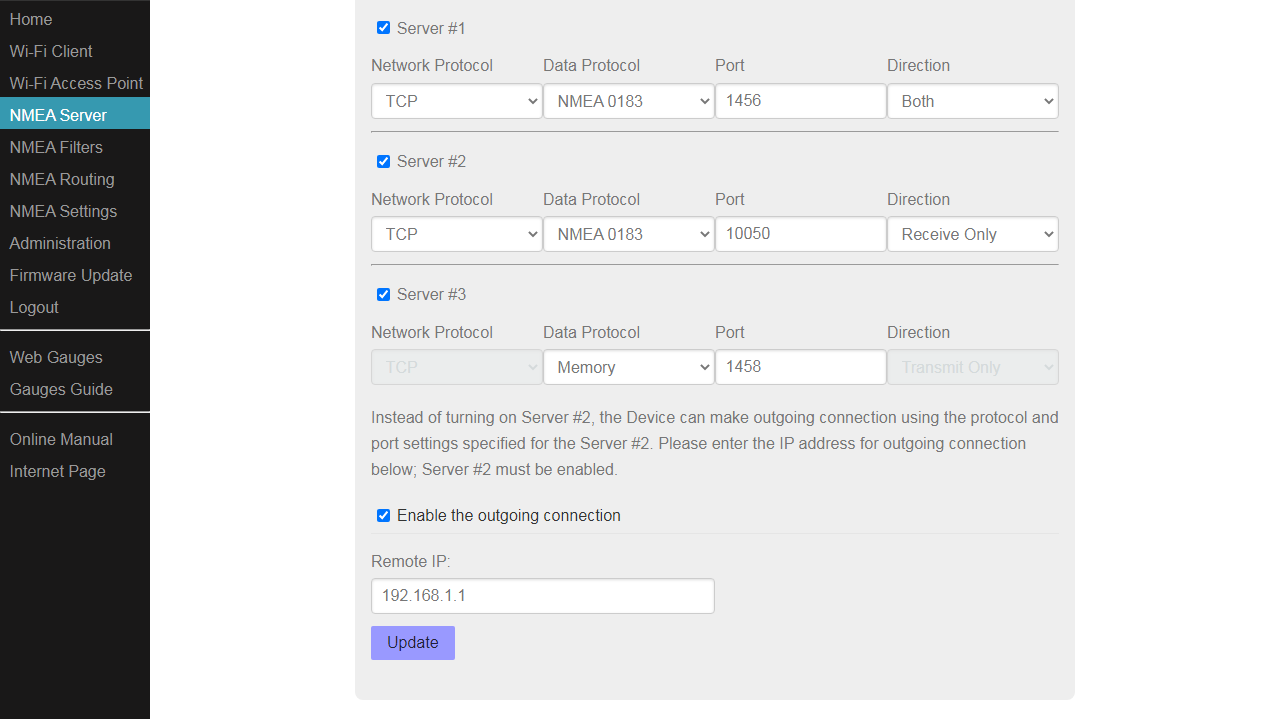The width and height of the screenshot is (1280, 719).
Task: Click Server #2 port field showing 10050
Action: pos(800,234)
